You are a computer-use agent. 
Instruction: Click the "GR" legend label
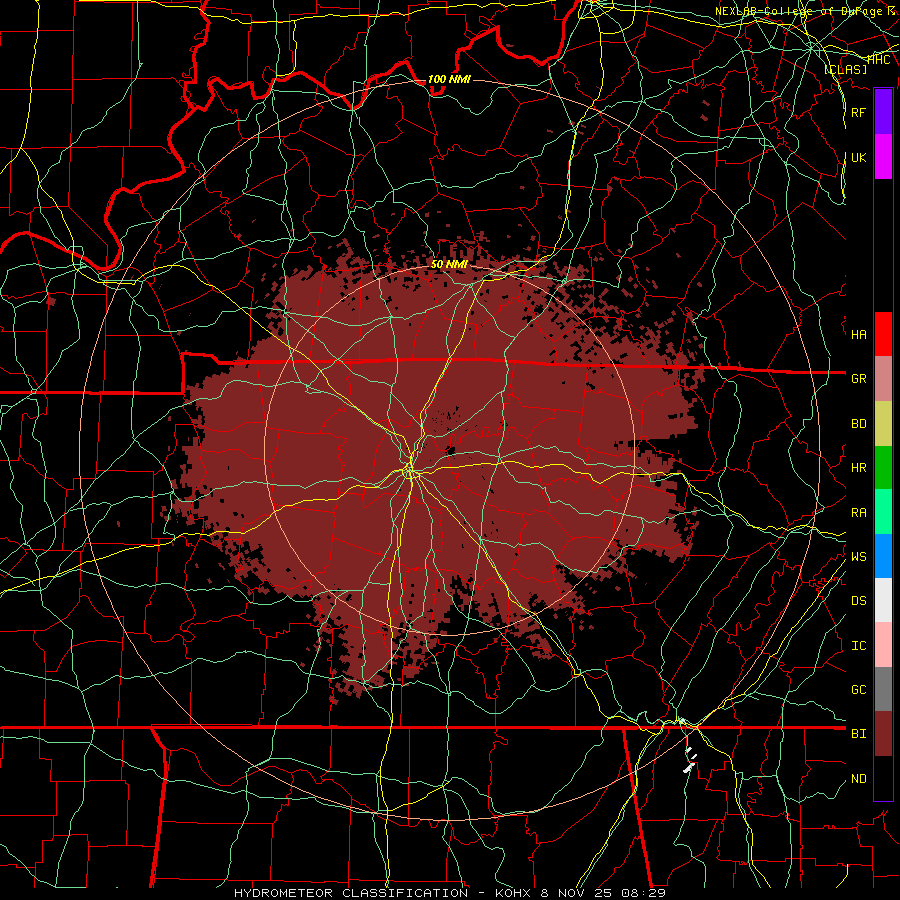point(859,379)
